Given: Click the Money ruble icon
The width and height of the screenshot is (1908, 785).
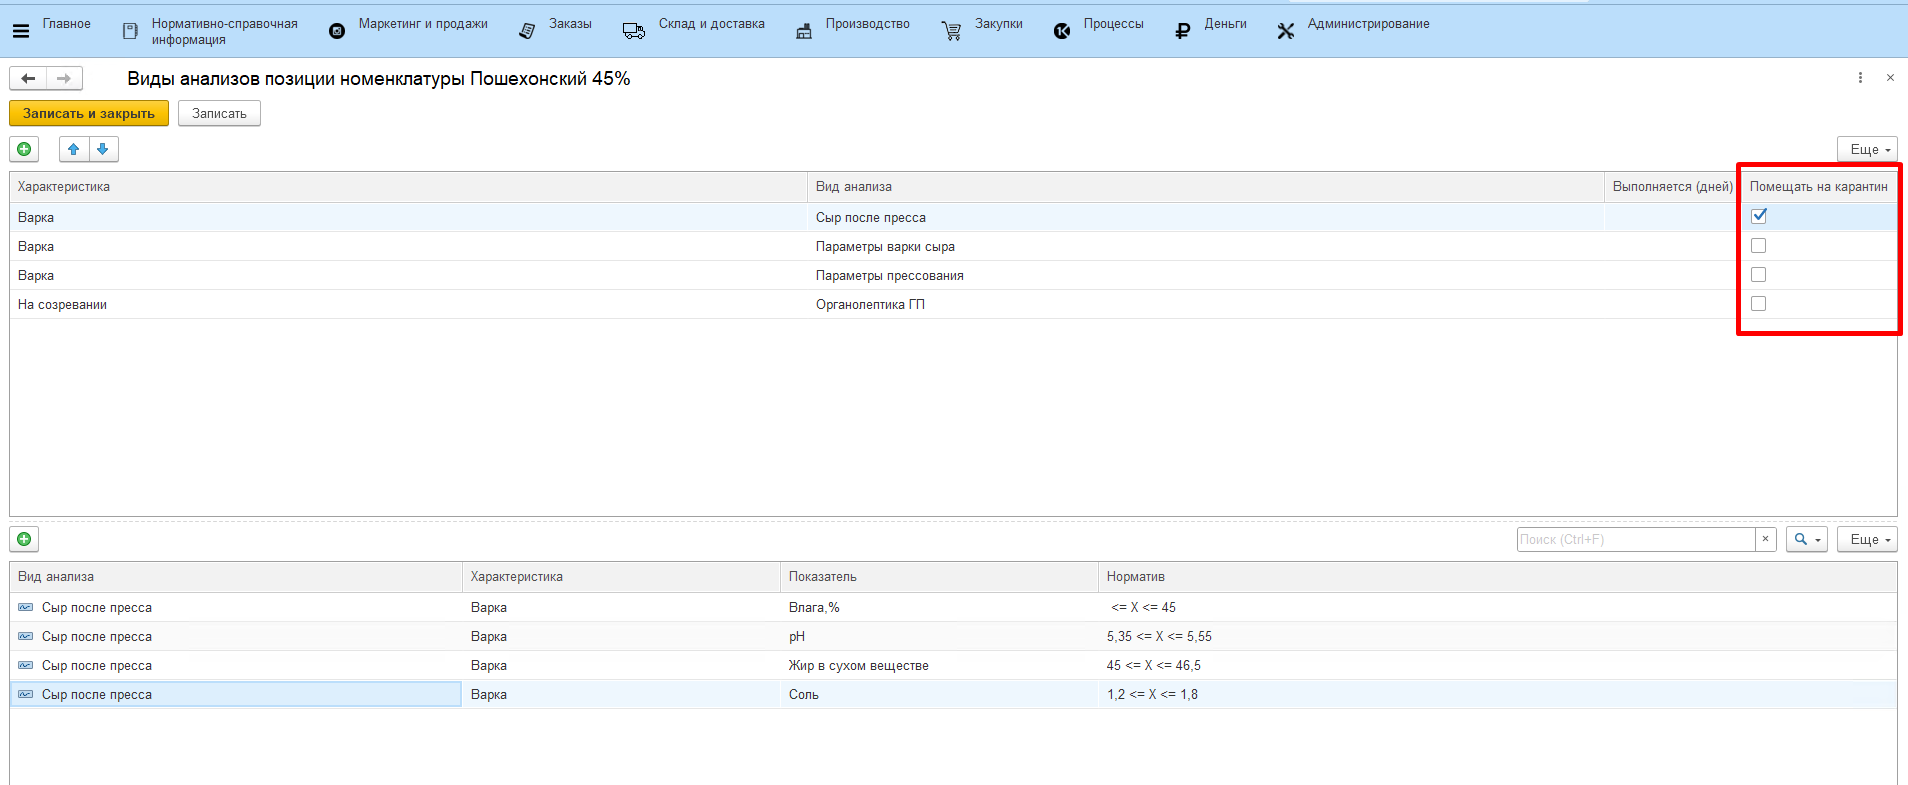Looking at the screenshot, I should point(1183,31).
